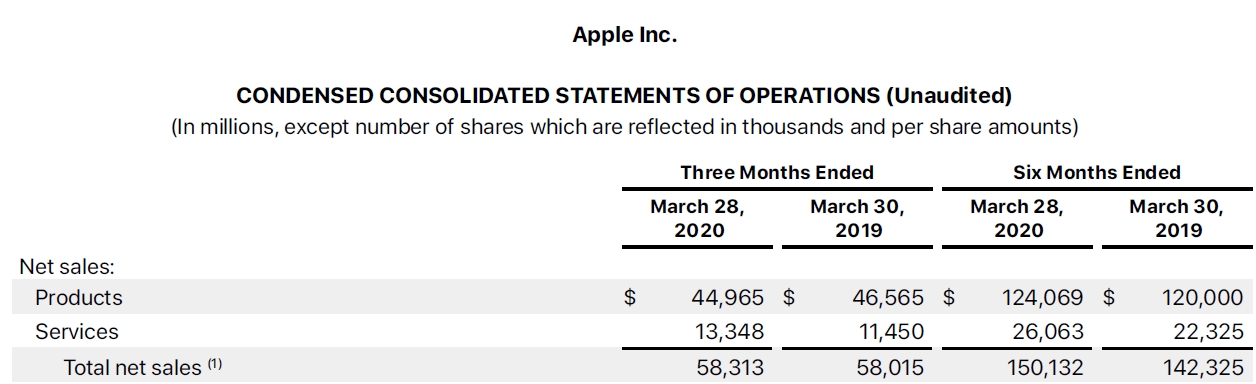Select Products value 46,565
This screenshot has width=1256, height=384.
pos(888,298)
